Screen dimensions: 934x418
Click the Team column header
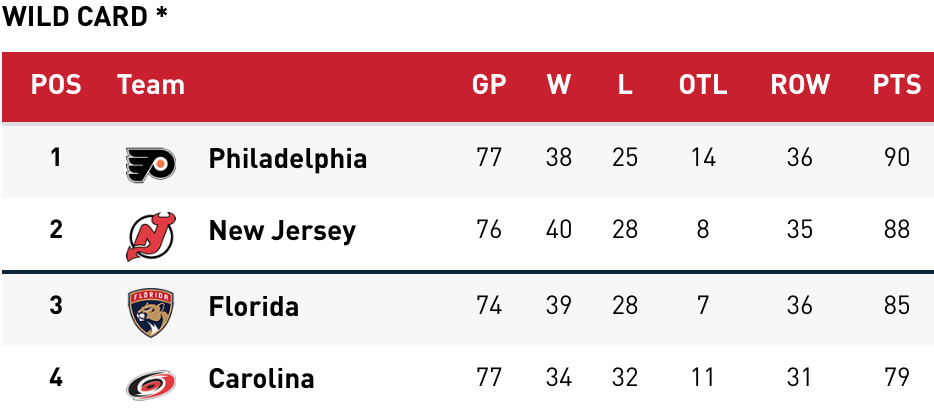pos(151,85)
